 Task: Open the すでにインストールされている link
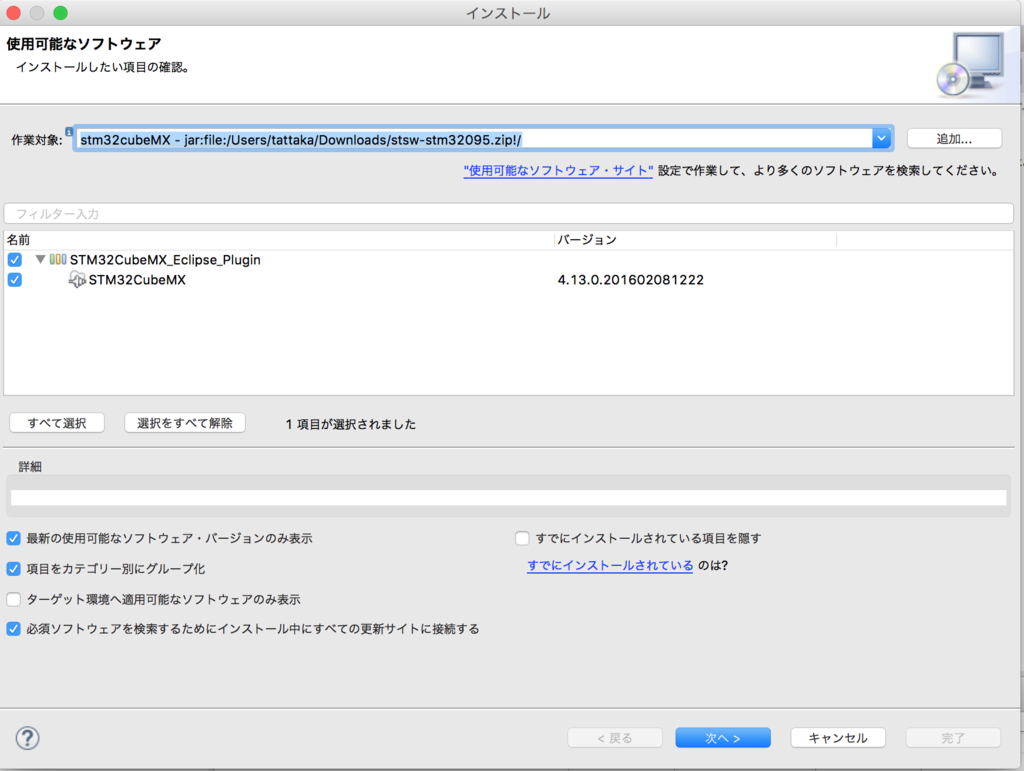(x=610, y=565)
